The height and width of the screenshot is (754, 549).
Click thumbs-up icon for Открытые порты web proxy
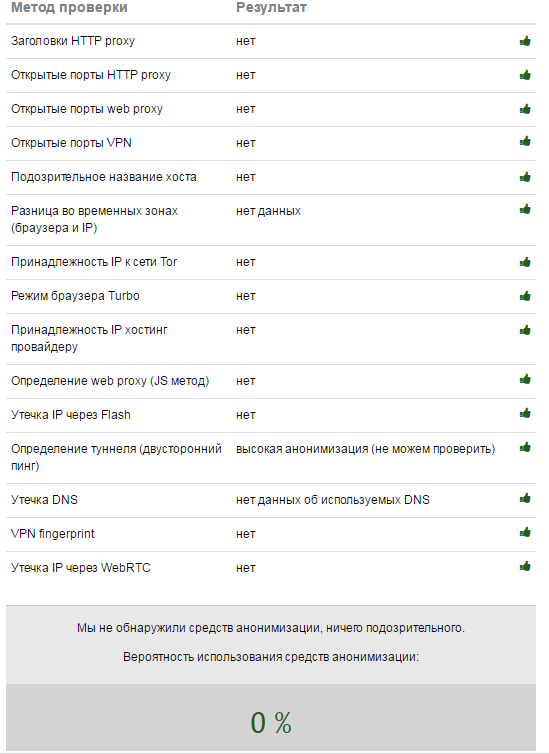(525, 109)
